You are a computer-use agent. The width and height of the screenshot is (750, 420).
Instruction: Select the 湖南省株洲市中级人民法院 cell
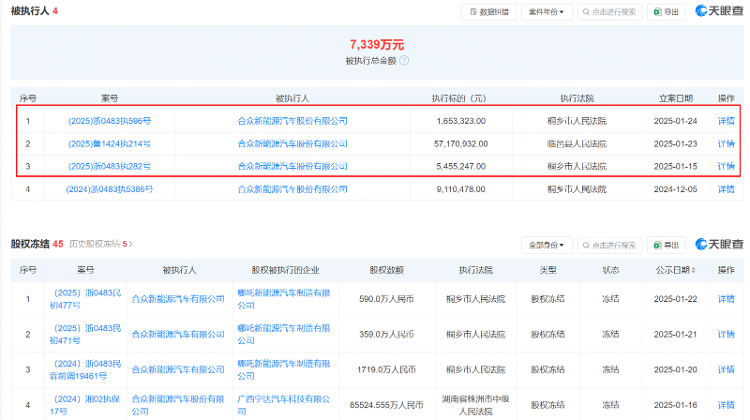475,405
